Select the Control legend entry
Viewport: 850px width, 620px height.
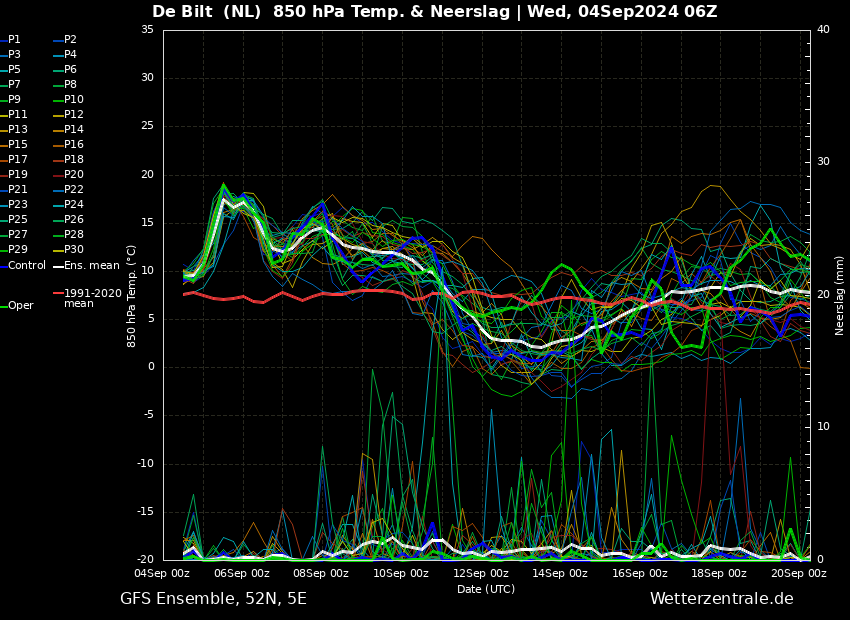click(x=27, y=265)
